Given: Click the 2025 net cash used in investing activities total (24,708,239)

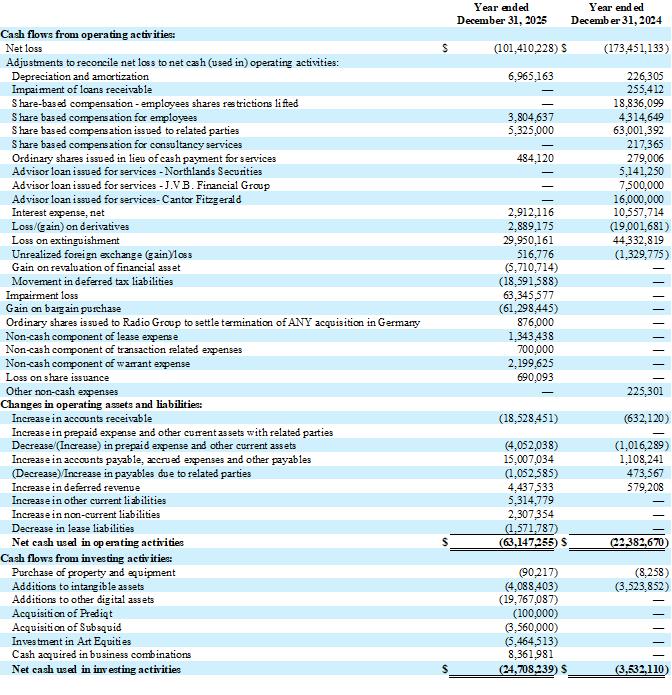Looking at the screenshot, I should (526, 668).
